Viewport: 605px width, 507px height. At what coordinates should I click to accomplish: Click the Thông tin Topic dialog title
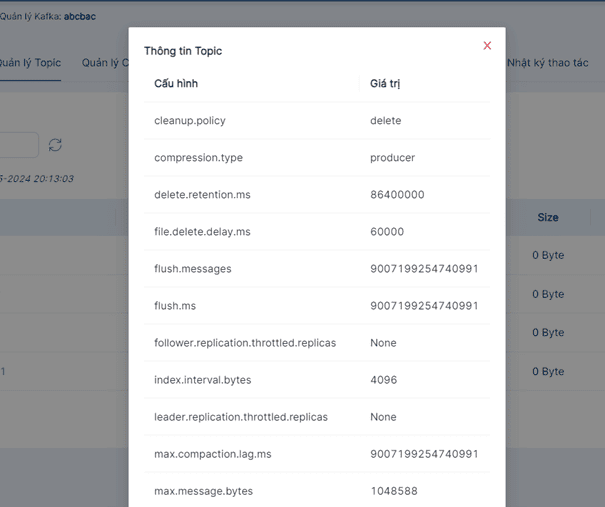click(183, 51)
